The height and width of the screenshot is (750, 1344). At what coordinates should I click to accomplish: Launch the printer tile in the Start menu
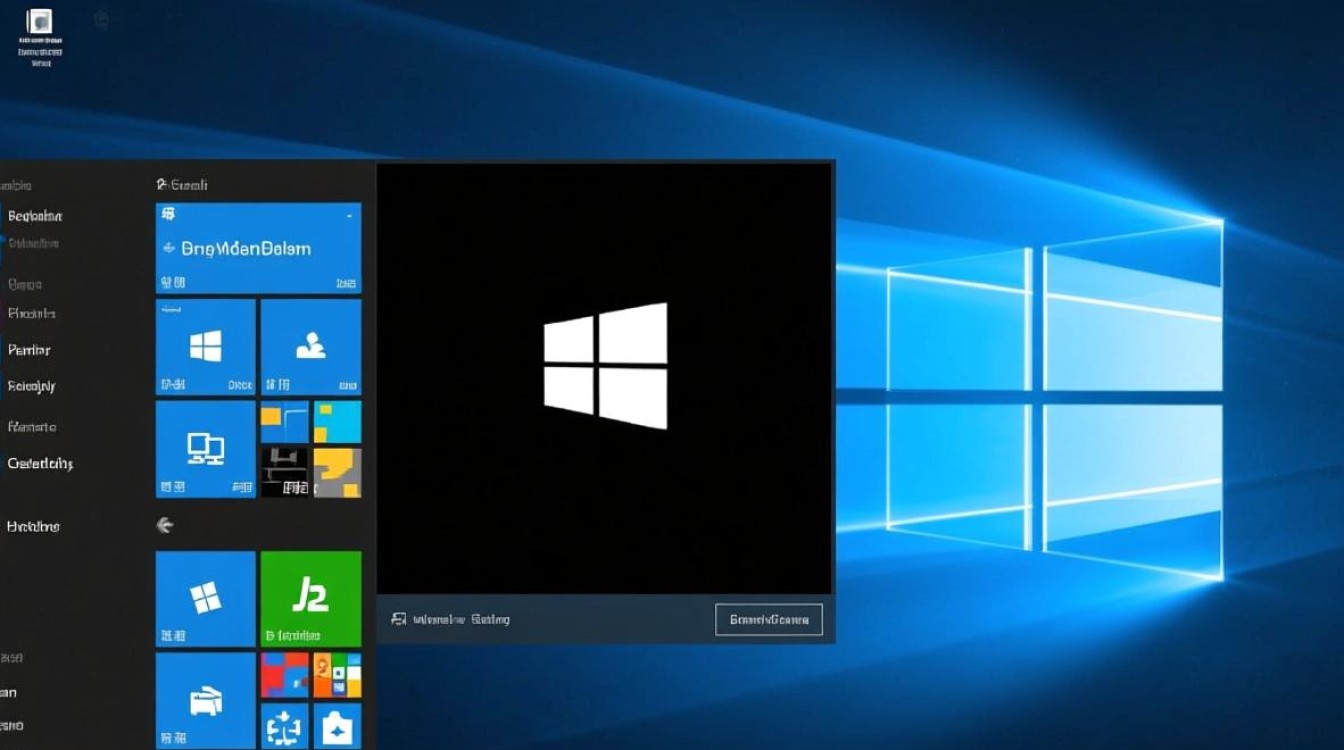click(x=204, y=700)
